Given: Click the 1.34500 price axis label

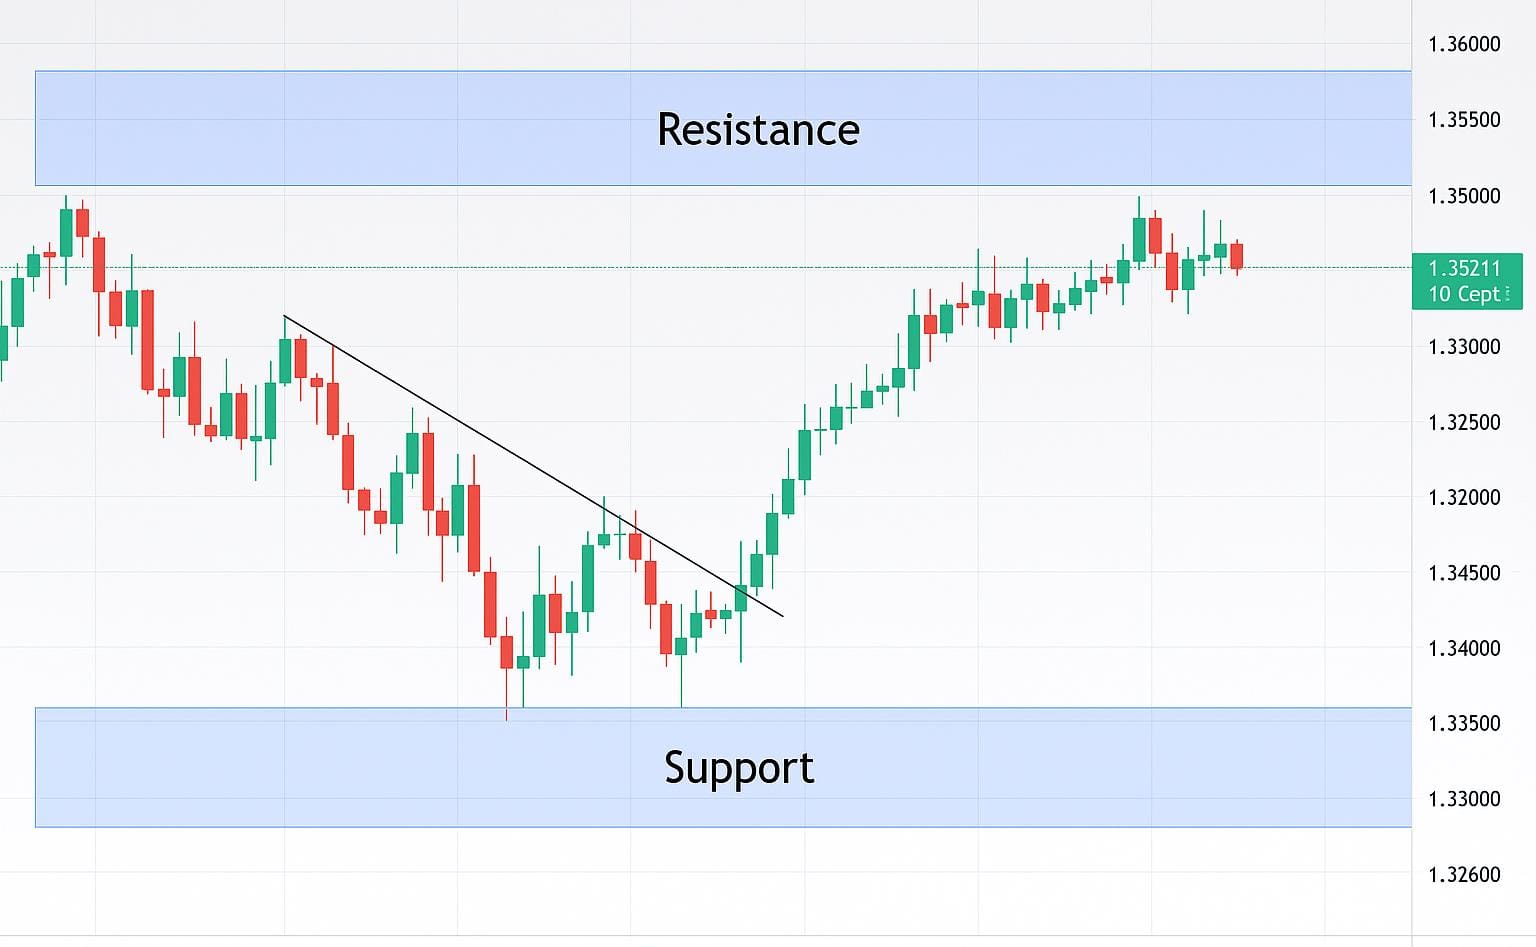Looking at the screenshot, I should point(1464,573).
